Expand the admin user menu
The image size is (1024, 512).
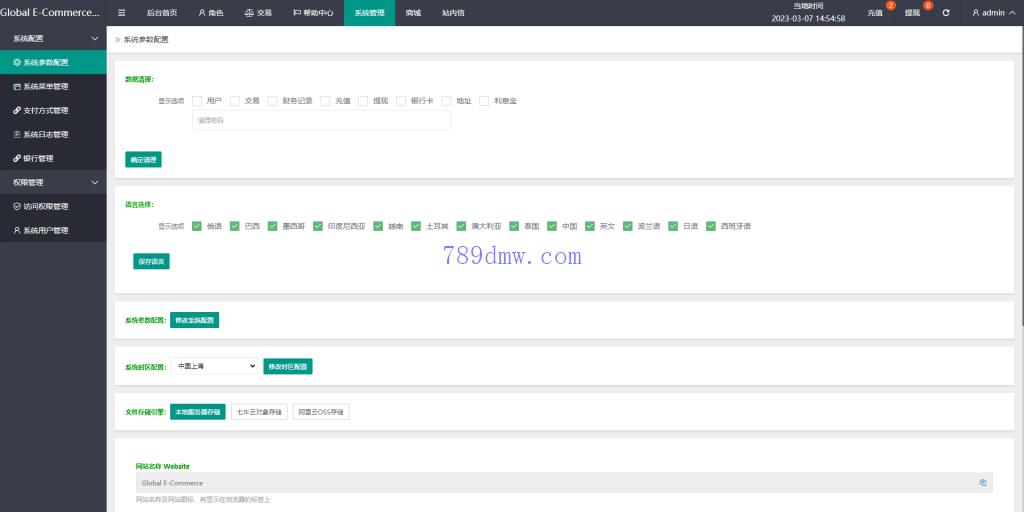point(992,13)
